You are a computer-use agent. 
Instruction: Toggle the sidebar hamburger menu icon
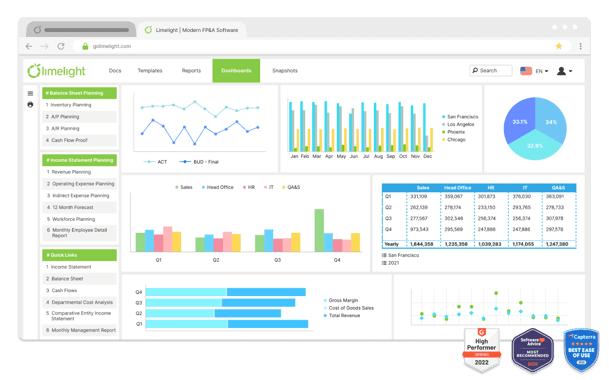(x=30, y=93)
